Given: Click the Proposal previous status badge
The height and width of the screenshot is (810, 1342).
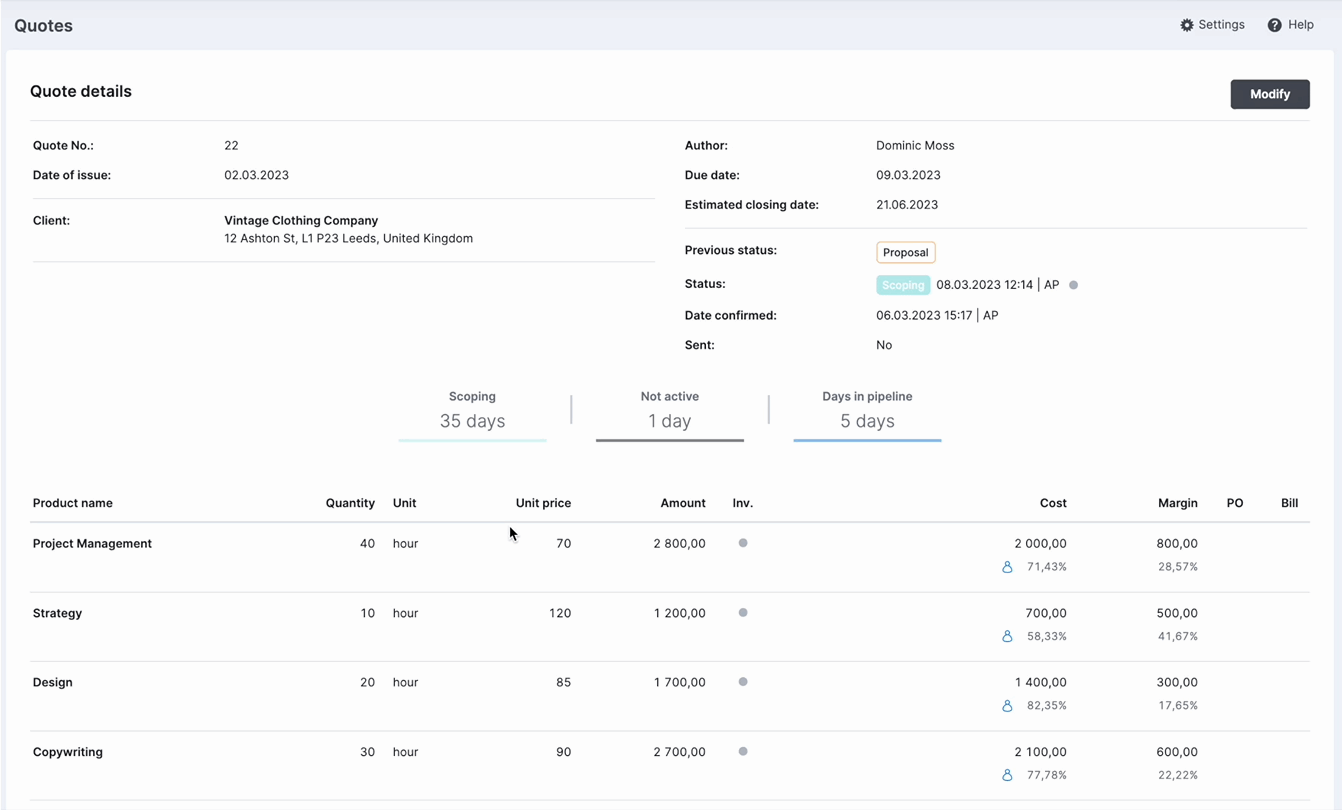Looking at the screenshot, I should pos(906,252).
